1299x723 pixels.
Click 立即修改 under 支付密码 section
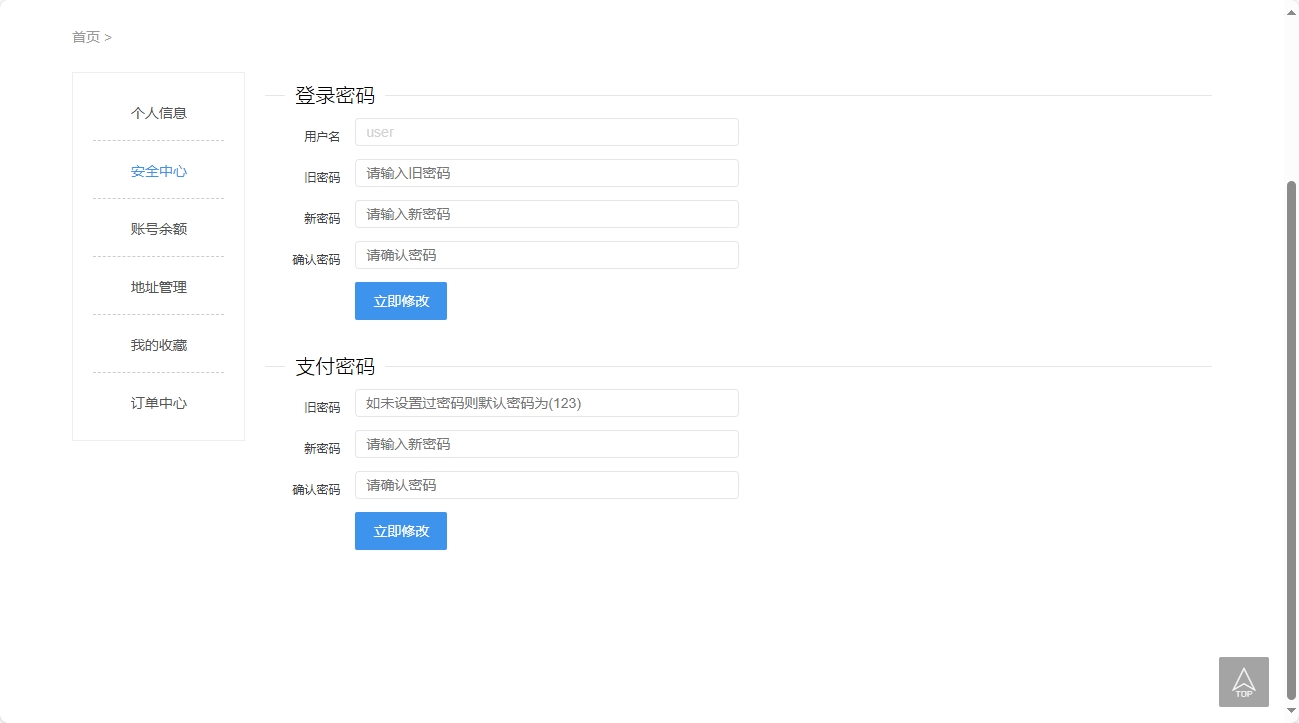pos(400,531)
